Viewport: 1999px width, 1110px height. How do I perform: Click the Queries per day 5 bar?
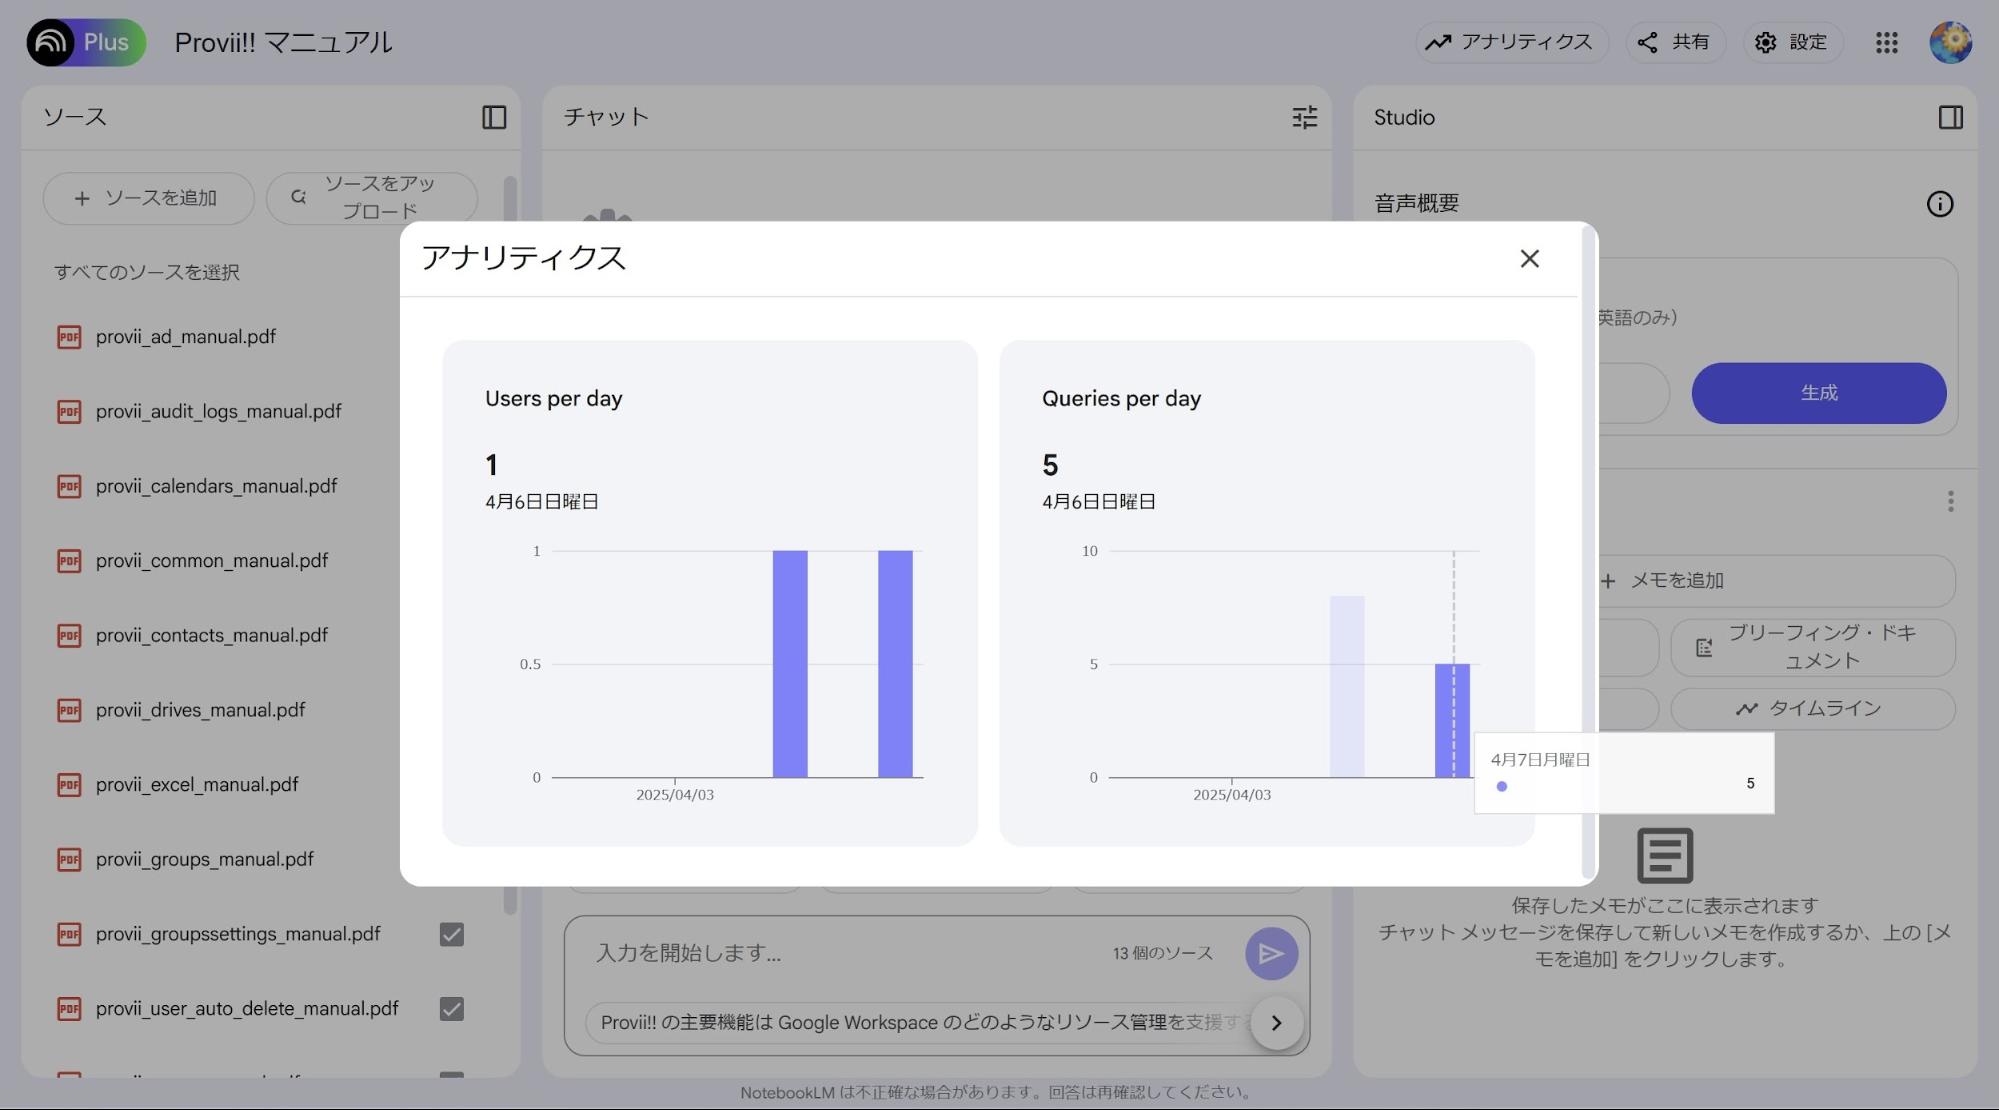click(x=1452, y=720)
